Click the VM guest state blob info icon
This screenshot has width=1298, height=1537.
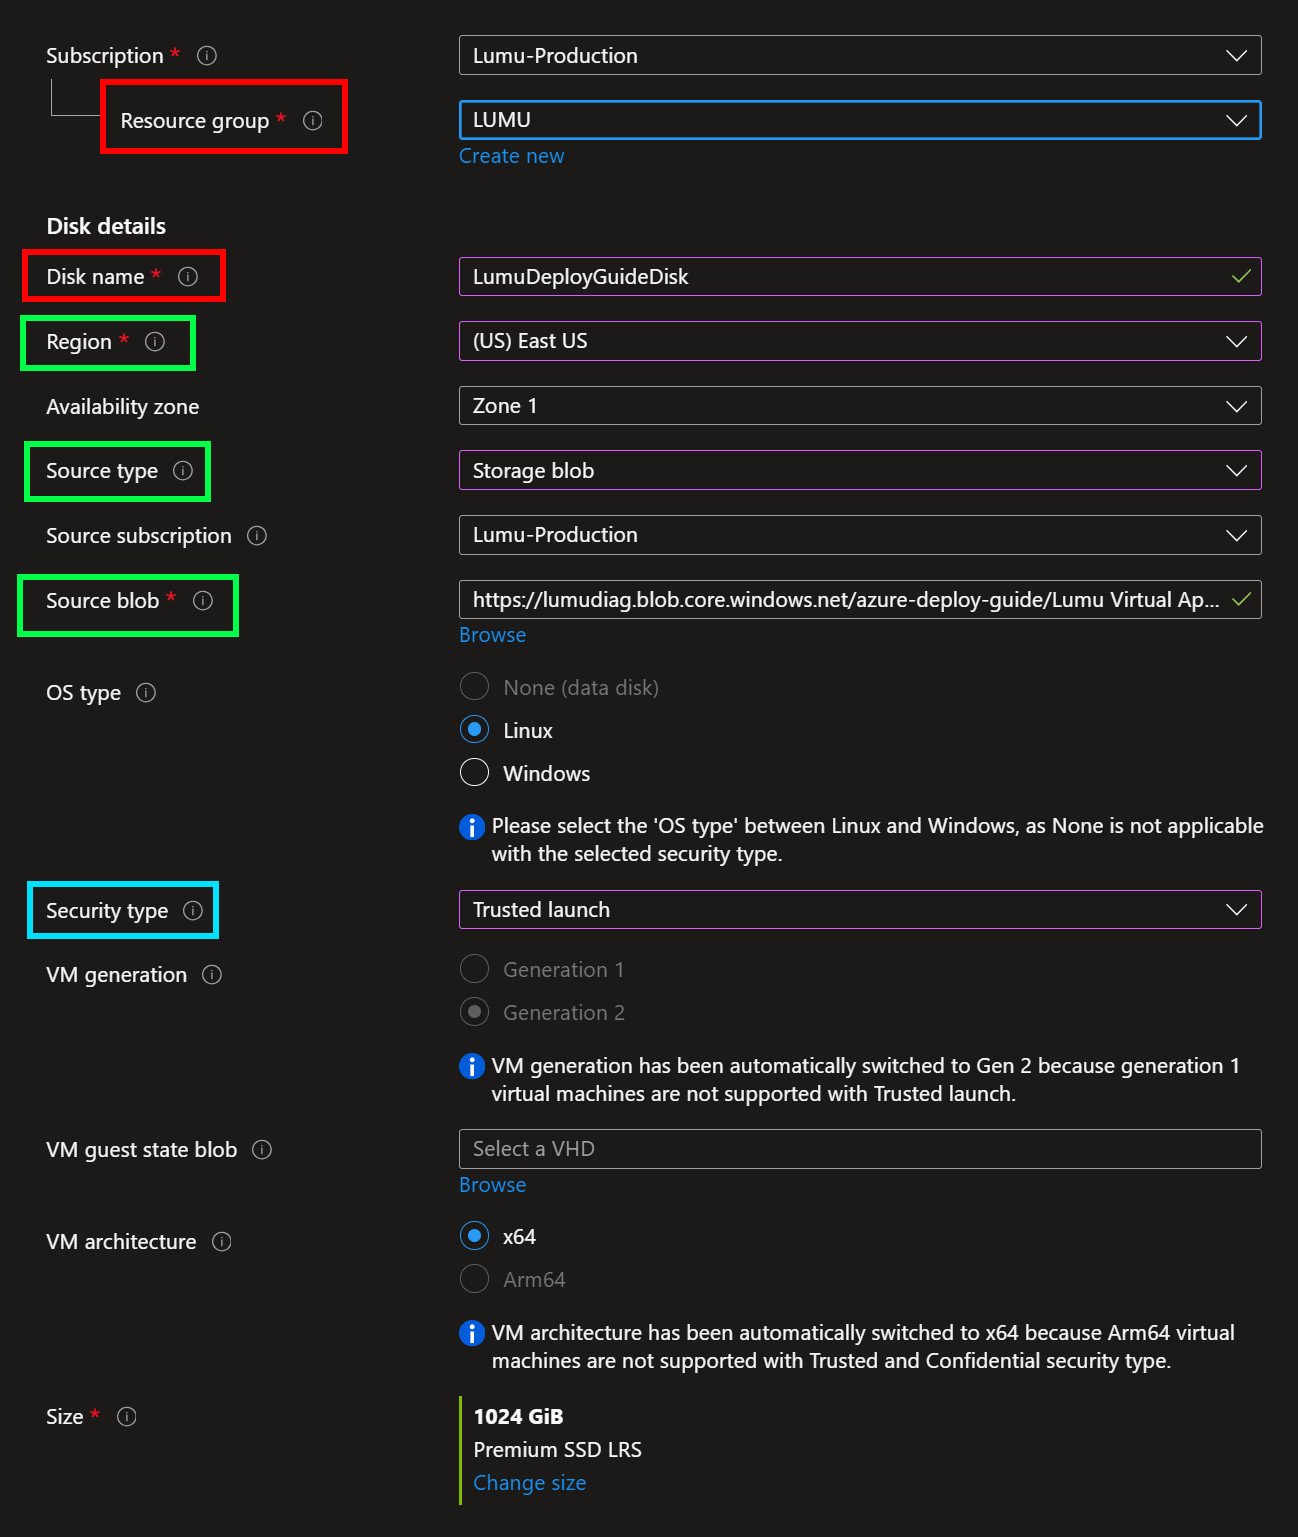pyautogui.click(x=262, y=1150)
